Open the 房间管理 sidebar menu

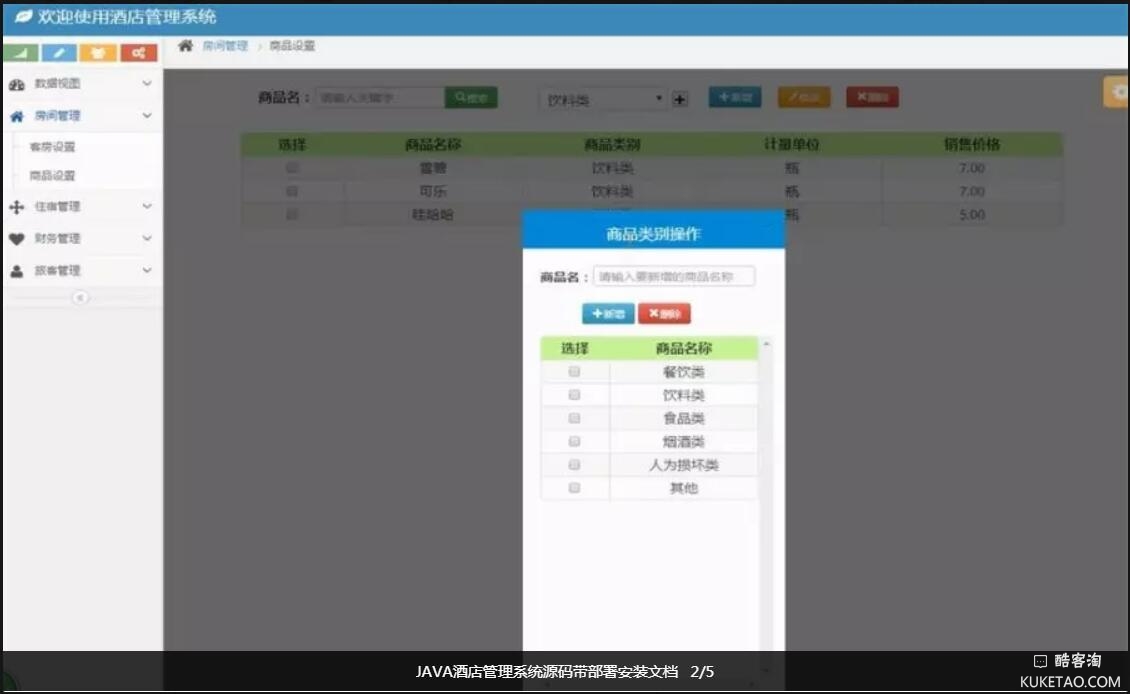82,115
